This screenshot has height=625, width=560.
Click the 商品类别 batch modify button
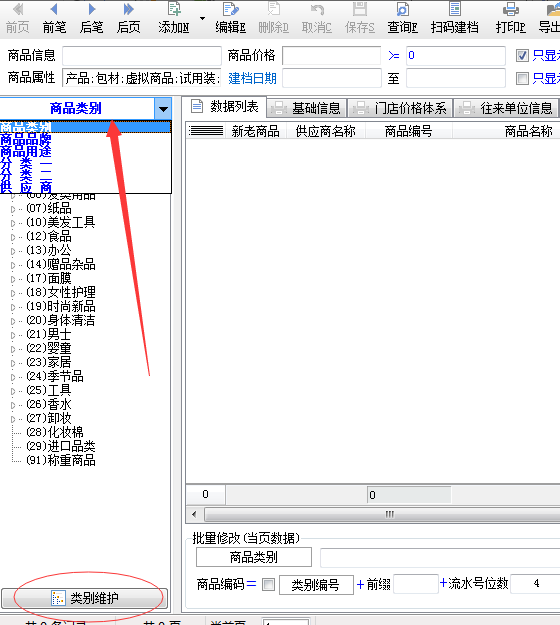tap(254, 557)
